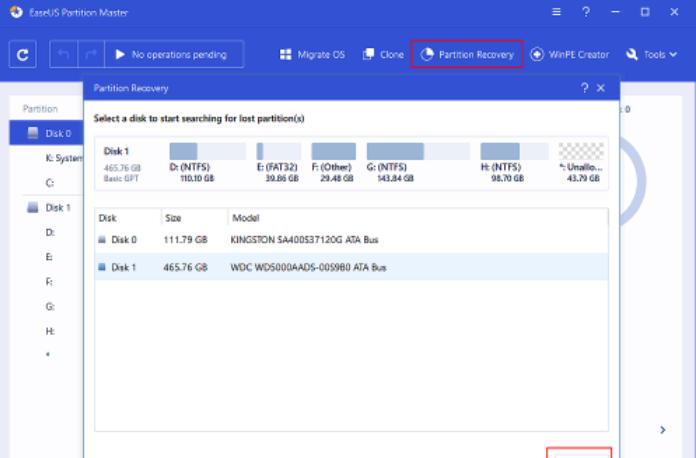The height and width of the screenshot is (458, 696).
Task: Open the Clone tool
Action: 383,55
